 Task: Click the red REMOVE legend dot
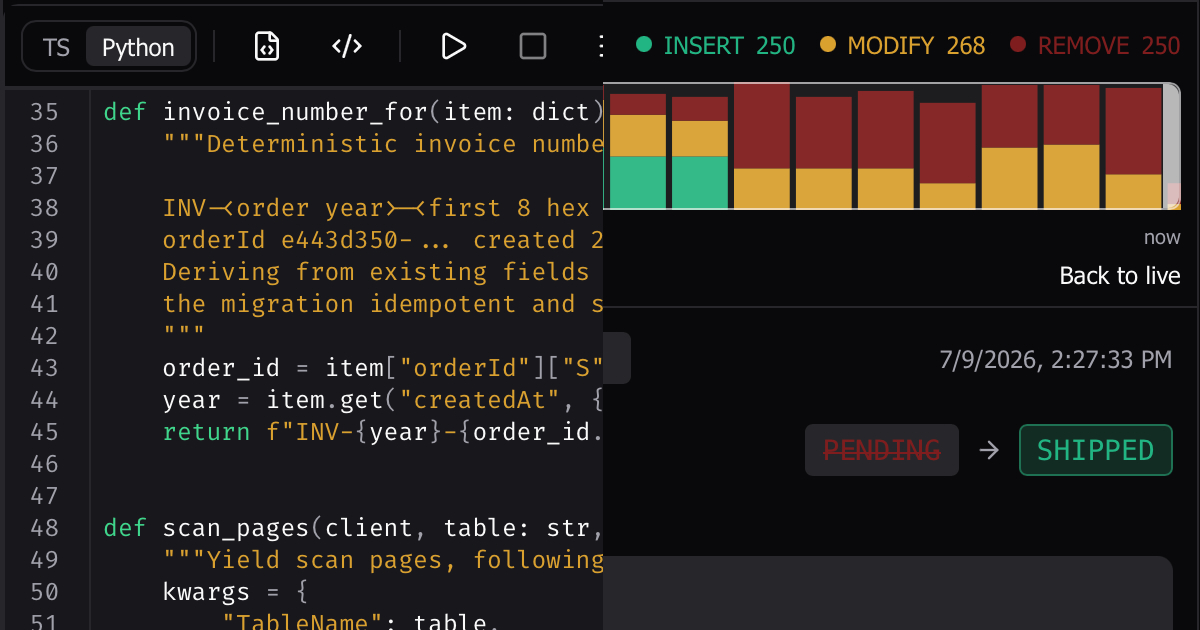pyautogui.click(x=1018, y=45)
